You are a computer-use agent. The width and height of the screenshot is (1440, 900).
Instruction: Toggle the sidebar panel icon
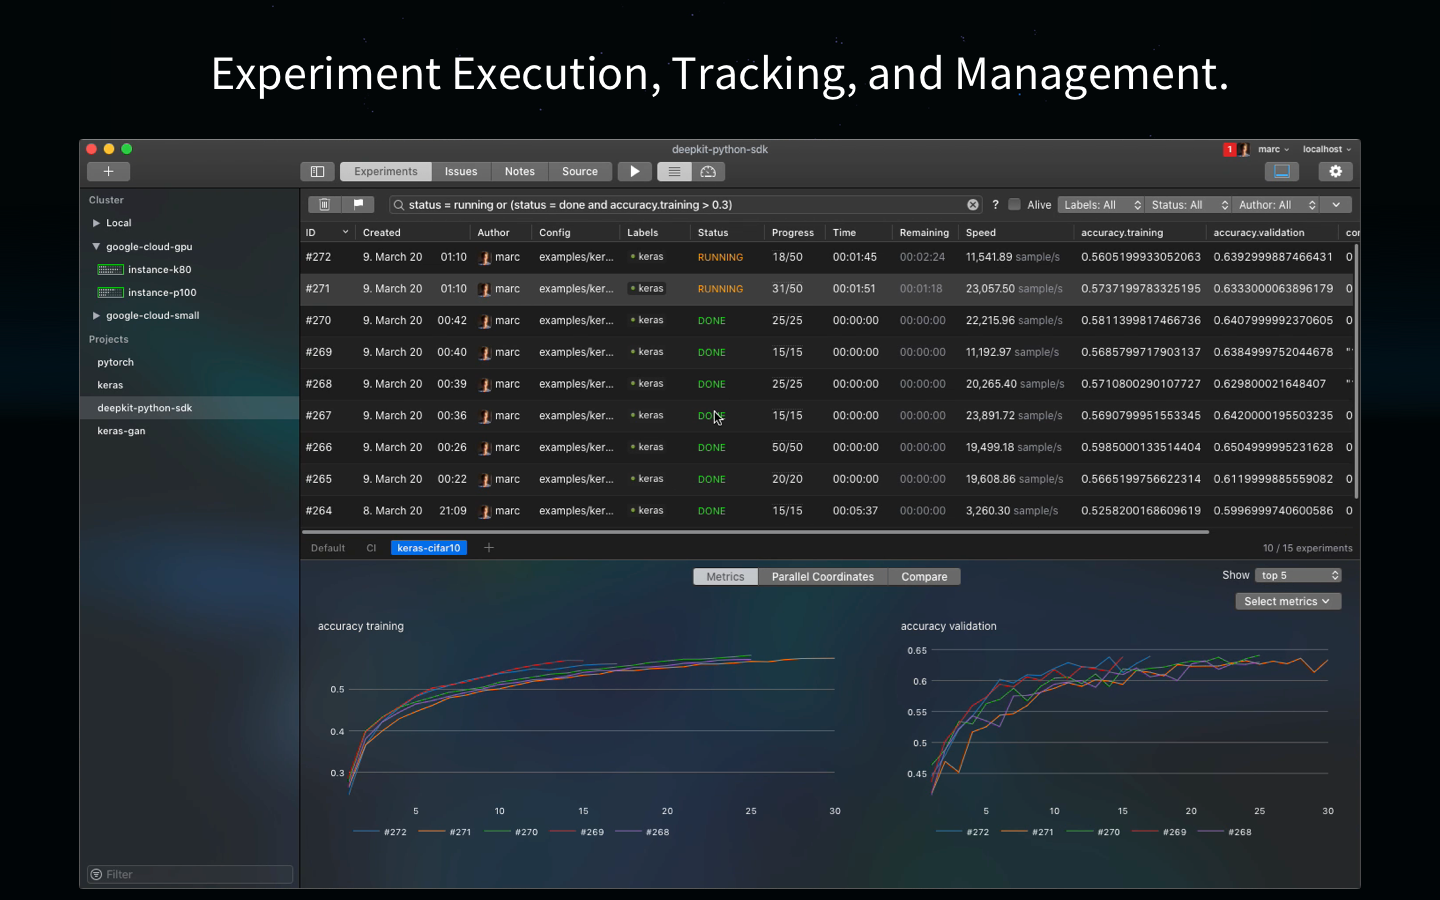tap(317, 171)
